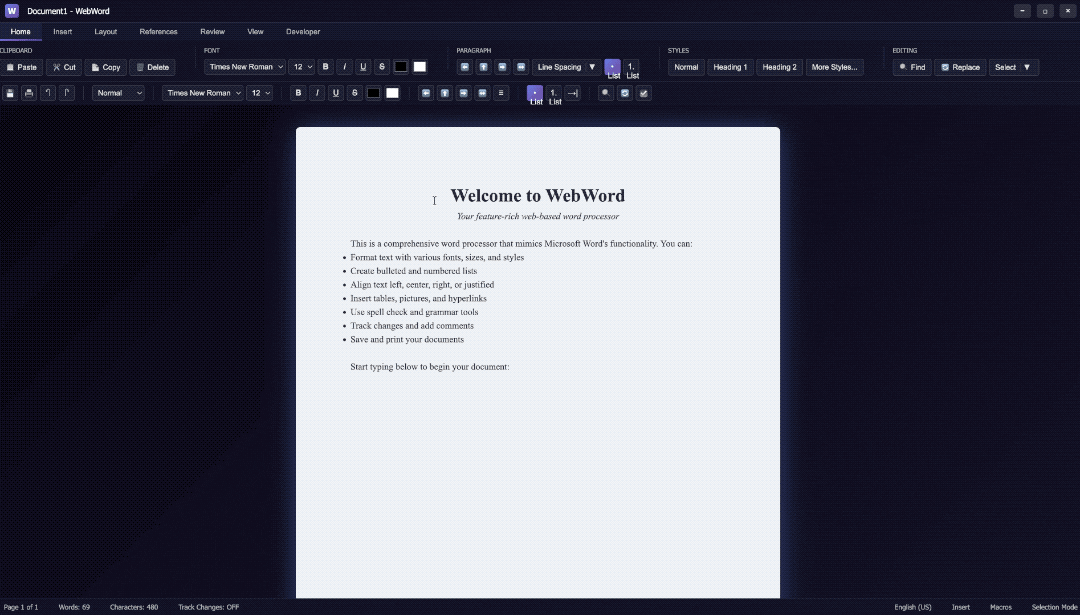Click Track Changes: OFF in status bar
Viewport: 1080px width, 615px height.
(x=209, y=607)
